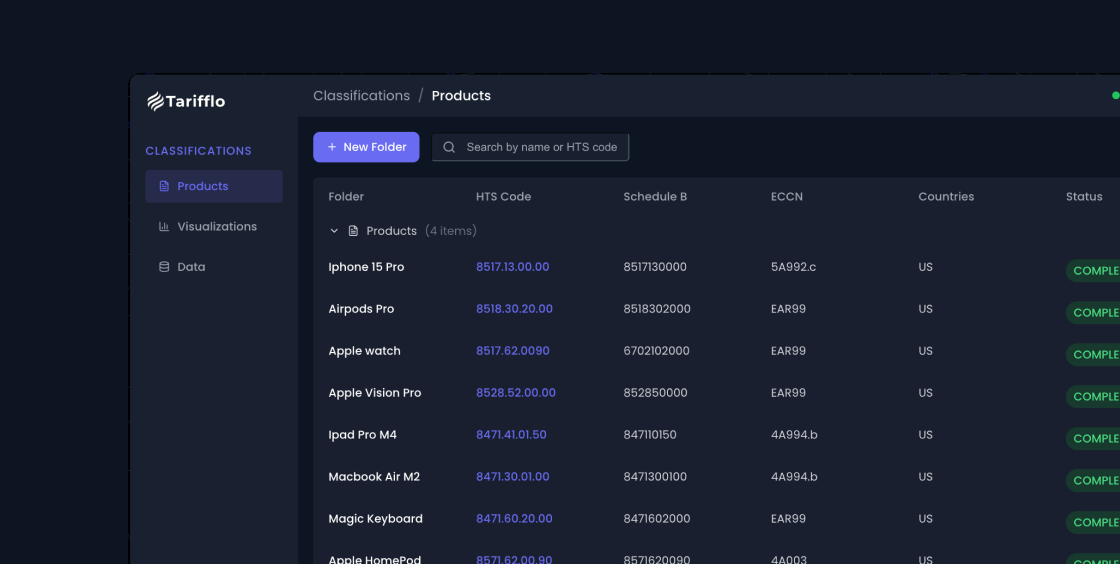
Task: Click the Tarifflo logo icon
Action: tap(156, 101)
